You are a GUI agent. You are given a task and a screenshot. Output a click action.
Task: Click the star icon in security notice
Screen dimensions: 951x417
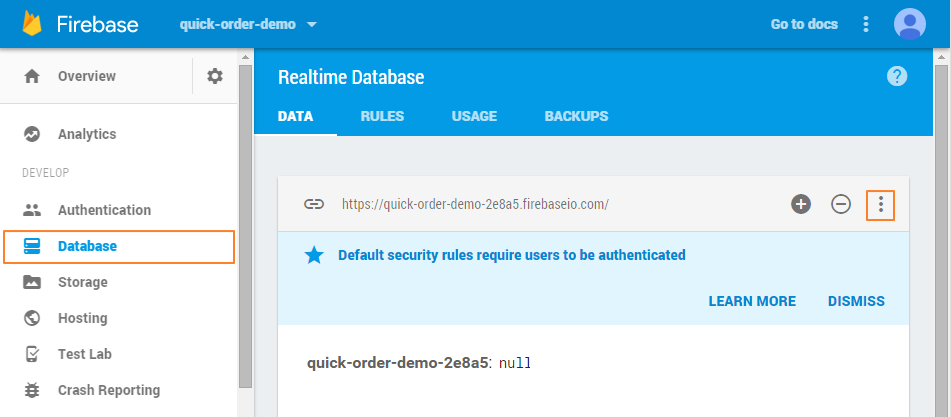pyautogui.click(x=314, y=255)
